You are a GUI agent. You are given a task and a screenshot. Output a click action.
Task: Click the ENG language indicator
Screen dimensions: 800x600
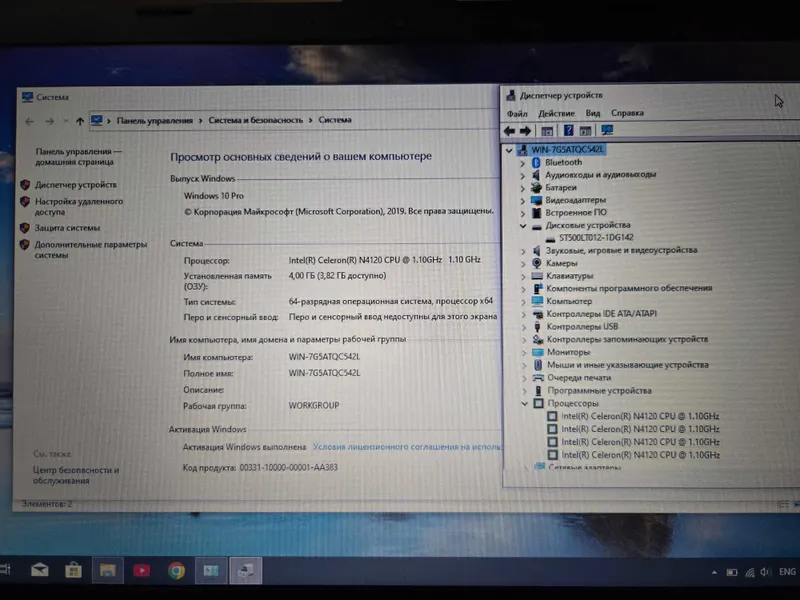pos(787,571)
